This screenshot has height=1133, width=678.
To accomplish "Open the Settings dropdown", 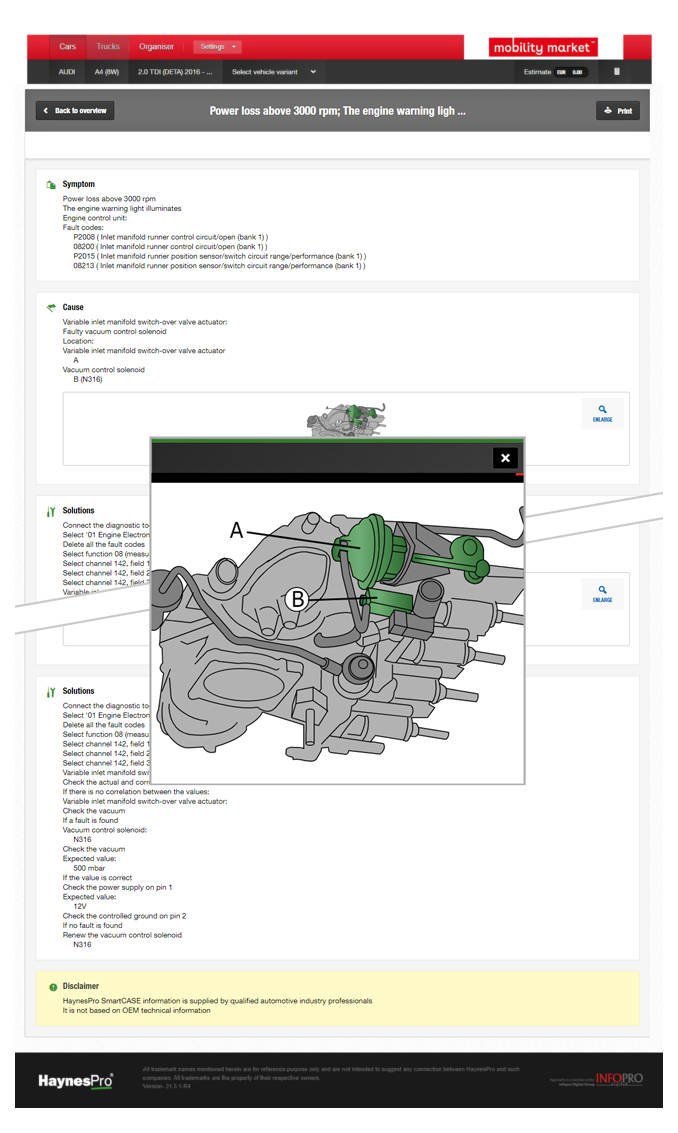I will pos(217,47).
